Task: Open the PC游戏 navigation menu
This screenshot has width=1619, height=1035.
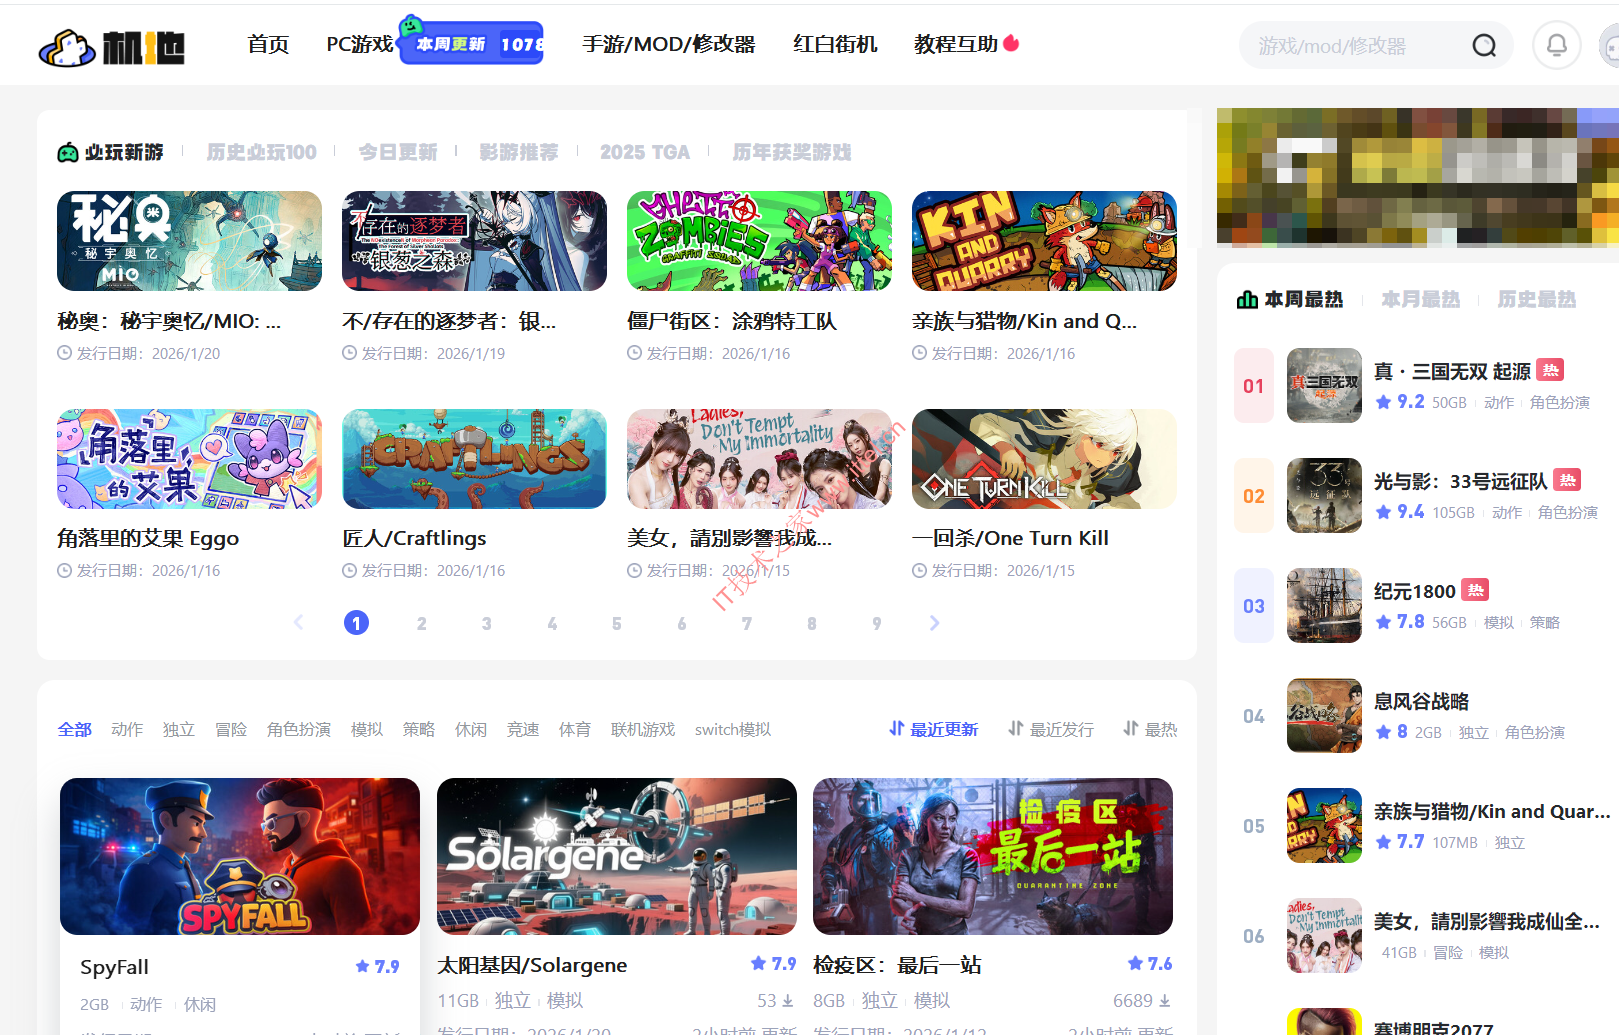Action: tap(360, 44)
